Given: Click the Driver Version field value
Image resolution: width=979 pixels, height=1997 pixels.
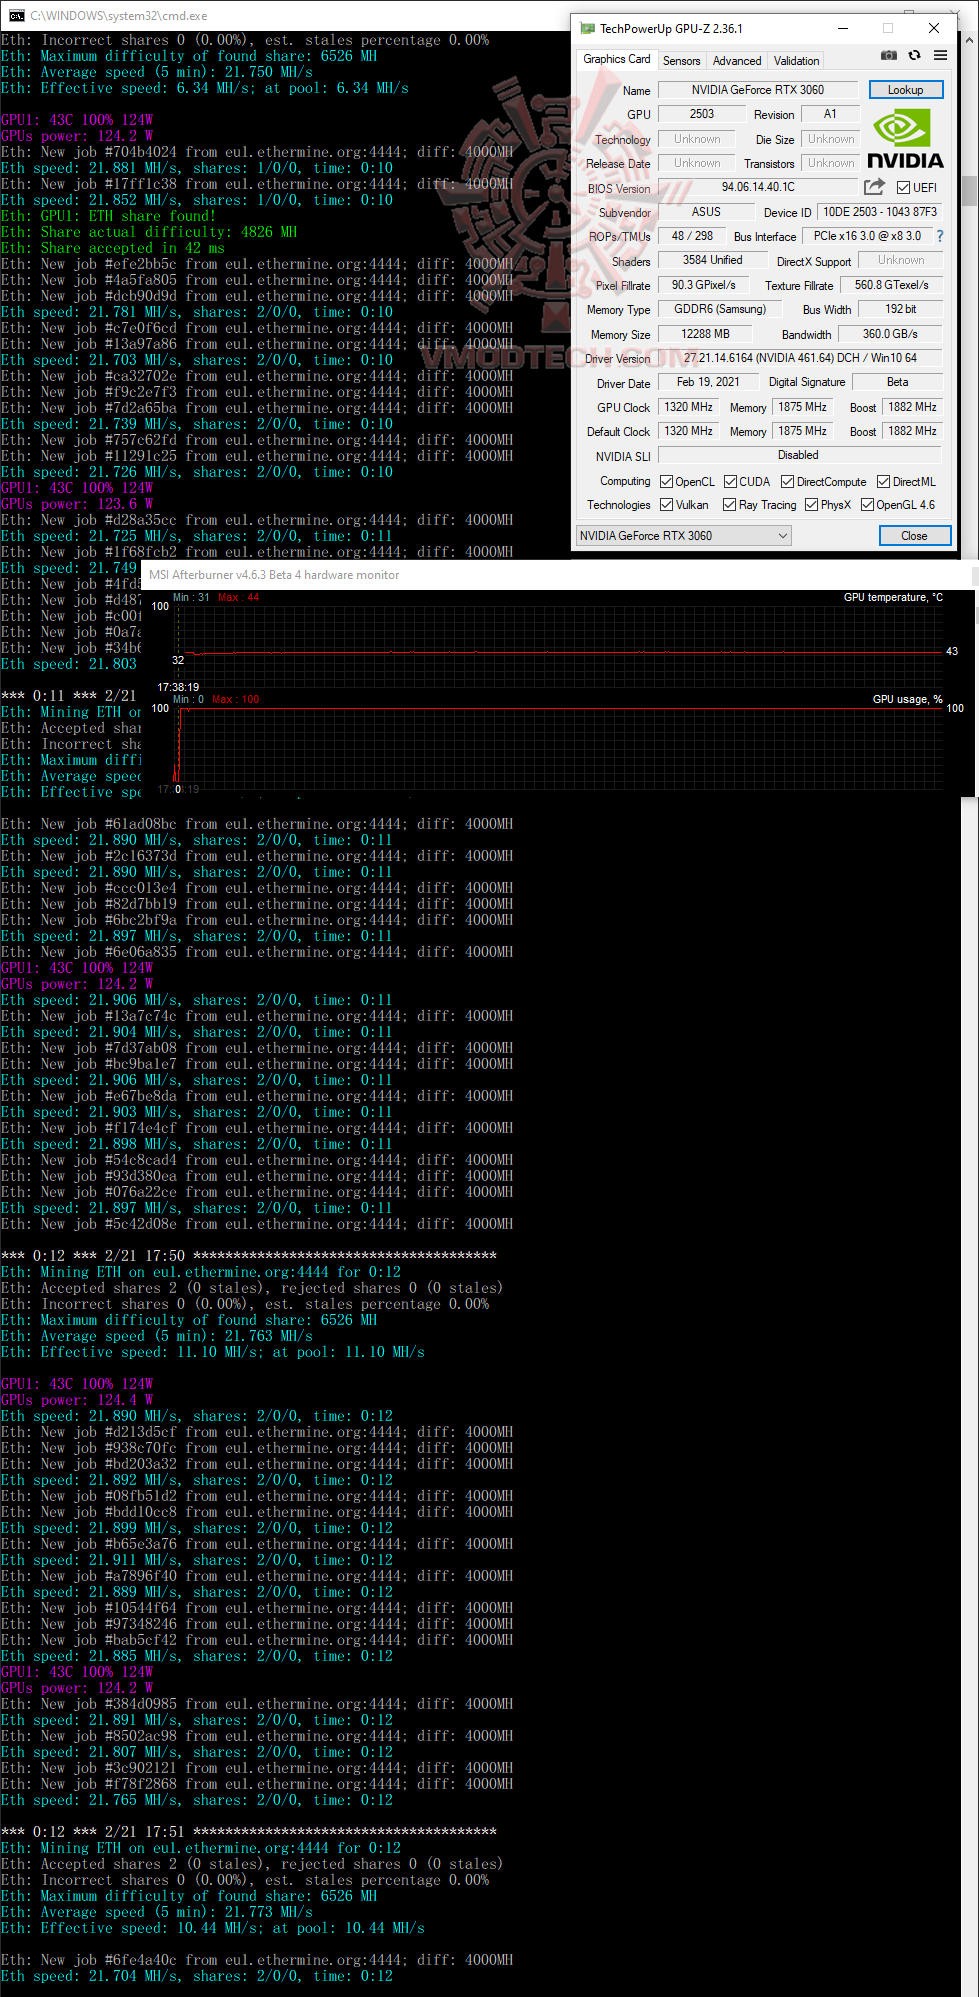Looking at the screenshot, I should pyautogui.click(x=800, y=358).
